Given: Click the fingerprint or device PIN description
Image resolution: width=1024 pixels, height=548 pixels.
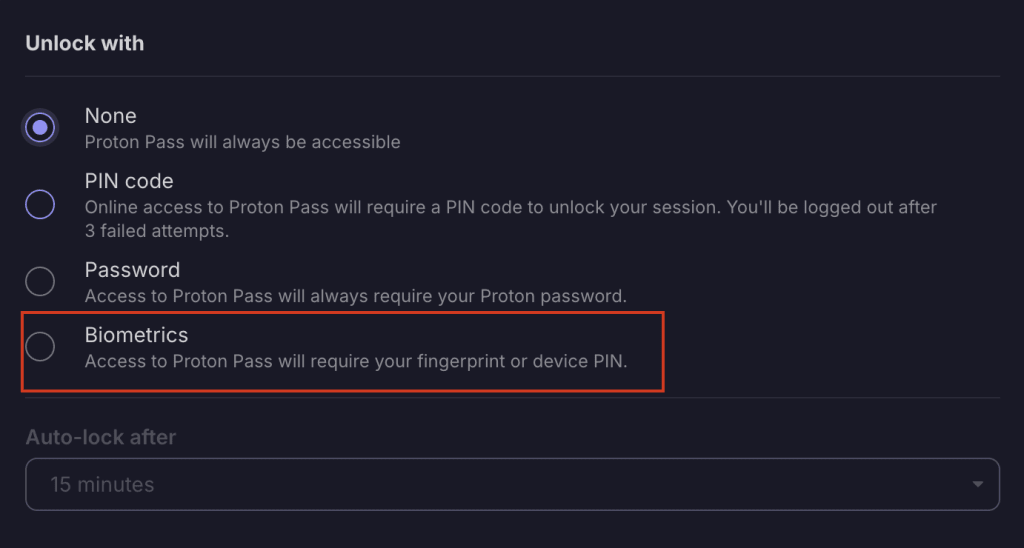Looking at the screenshot, I should (x=355, y=361).
